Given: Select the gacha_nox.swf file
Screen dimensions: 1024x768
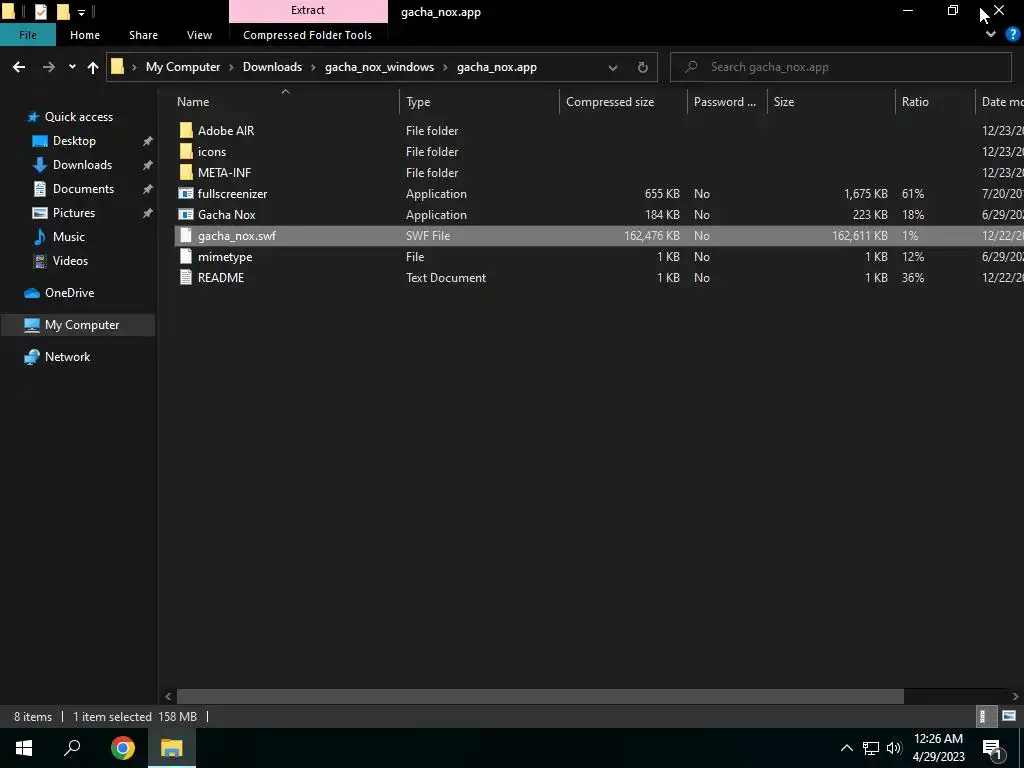Looking at the screenshot, I should click(x=236, y=236).
